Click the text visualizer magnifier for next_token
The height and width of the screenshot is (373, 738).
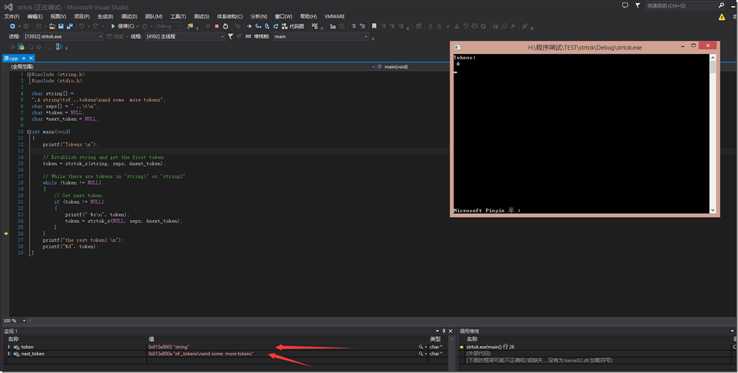[421, 354]
